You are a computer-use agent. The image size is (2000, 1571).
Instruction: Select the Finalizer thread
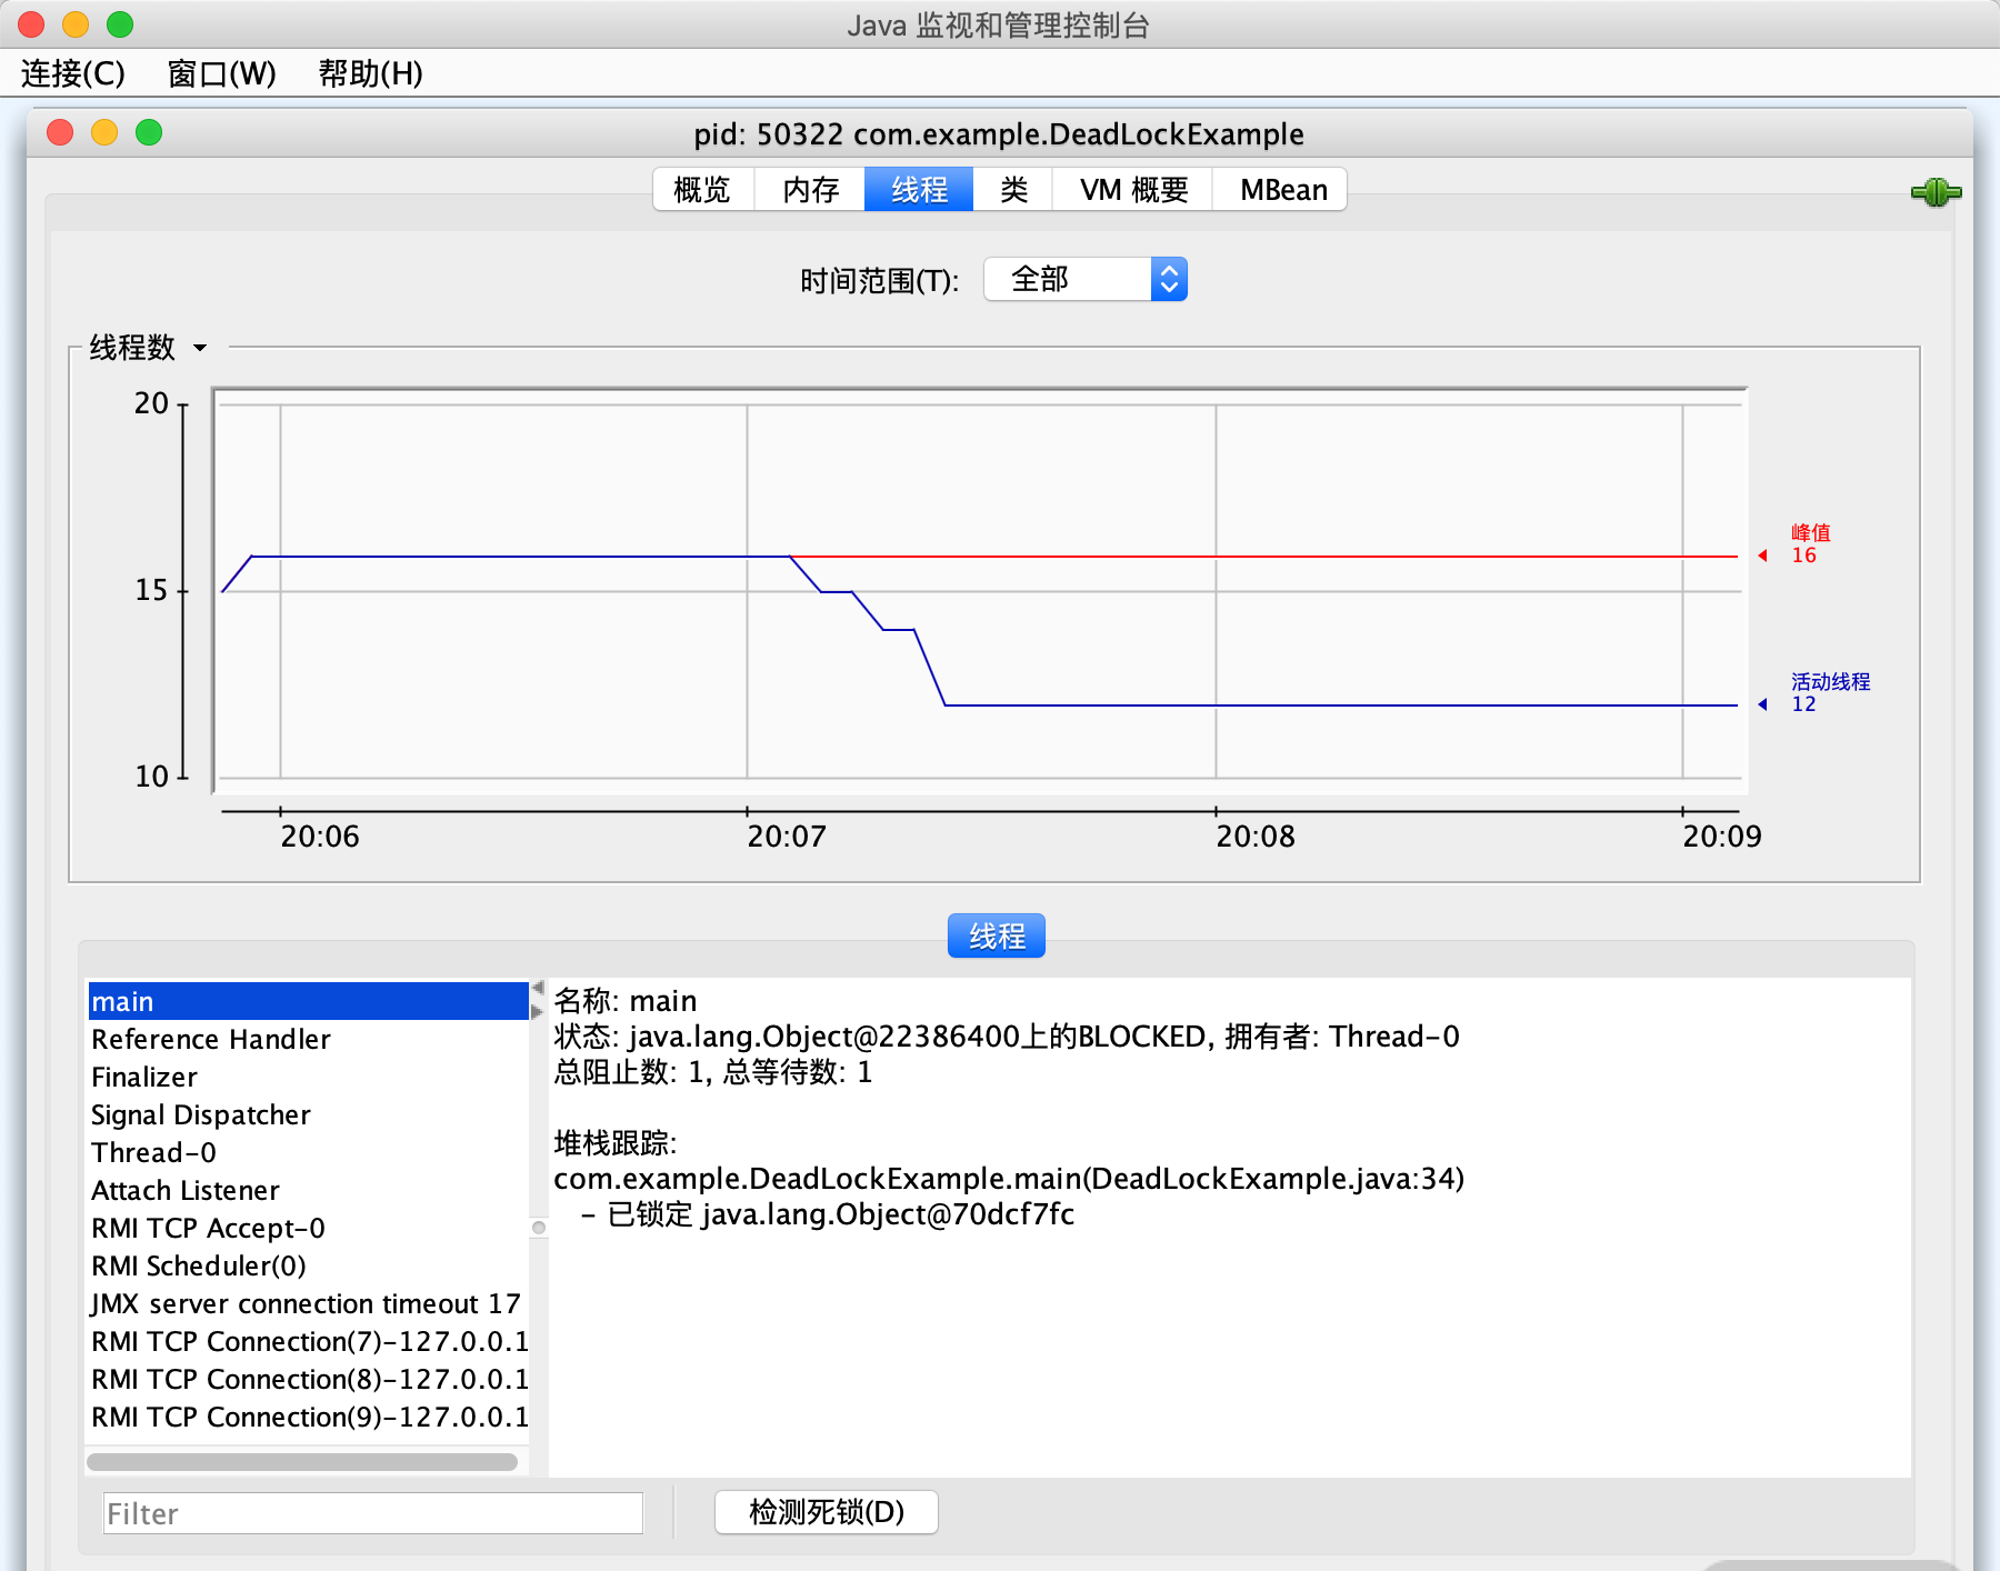pyautogui.click(x=308, y=1077)
